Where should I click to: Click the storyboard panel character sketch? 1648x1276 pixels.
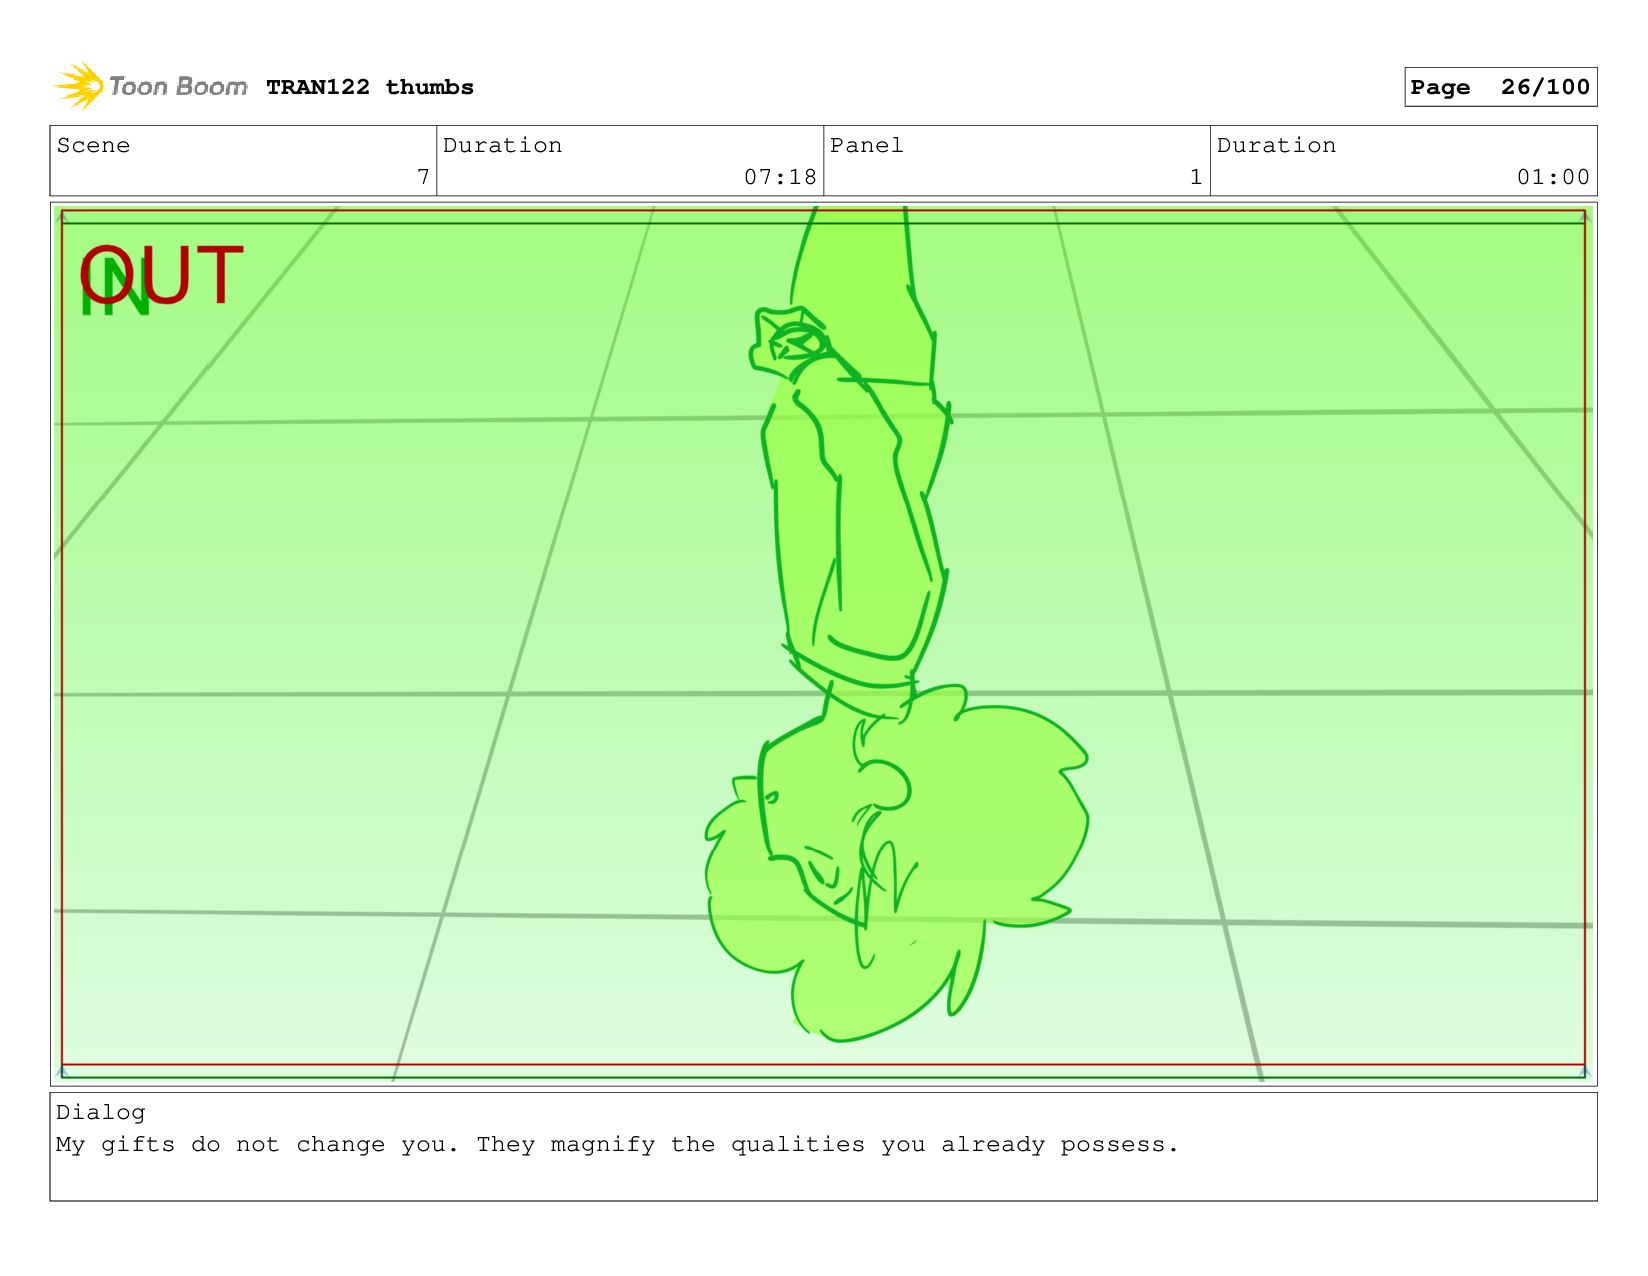(x=896, y=625)
